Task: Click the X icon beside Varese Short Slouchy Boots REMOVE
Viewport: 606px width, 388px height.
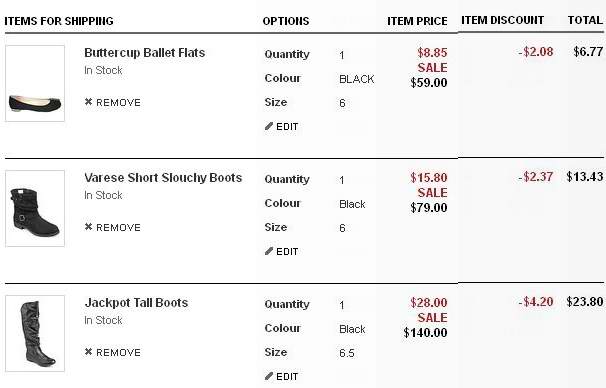Action: click(x=89, y=226)
